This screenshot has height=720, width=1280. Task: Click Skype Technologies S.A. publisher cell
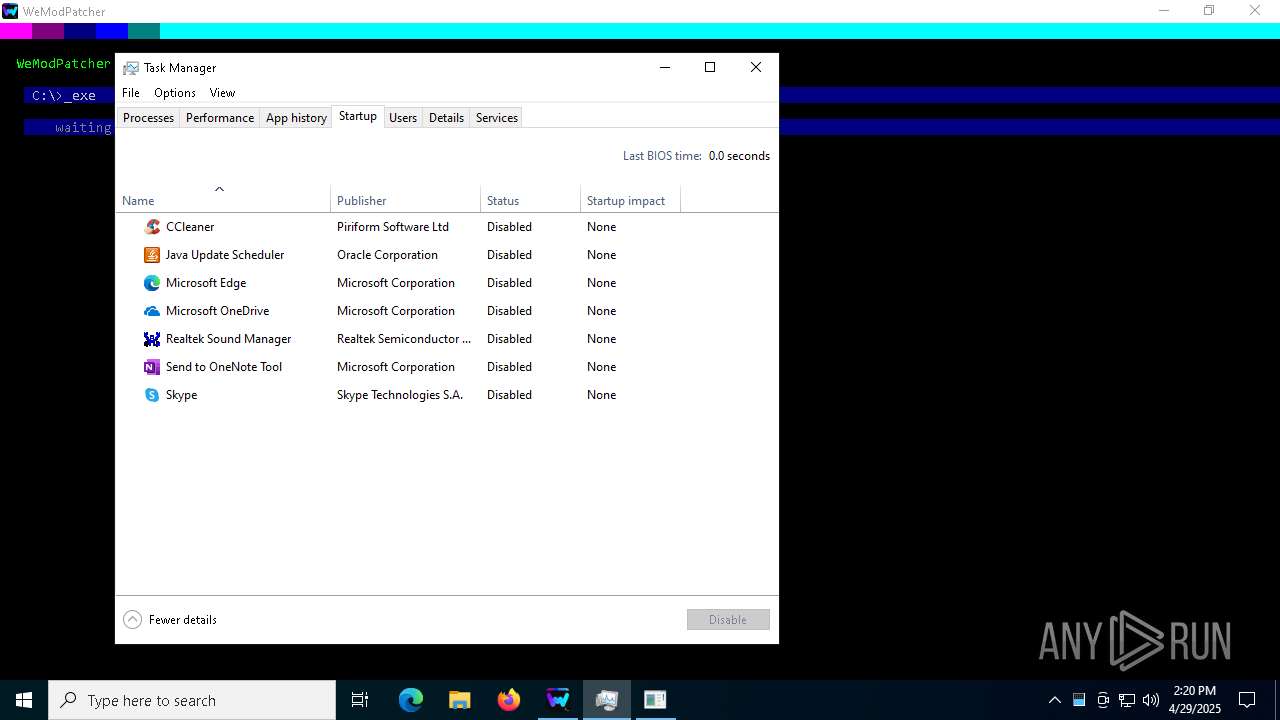tap(400, 395)
